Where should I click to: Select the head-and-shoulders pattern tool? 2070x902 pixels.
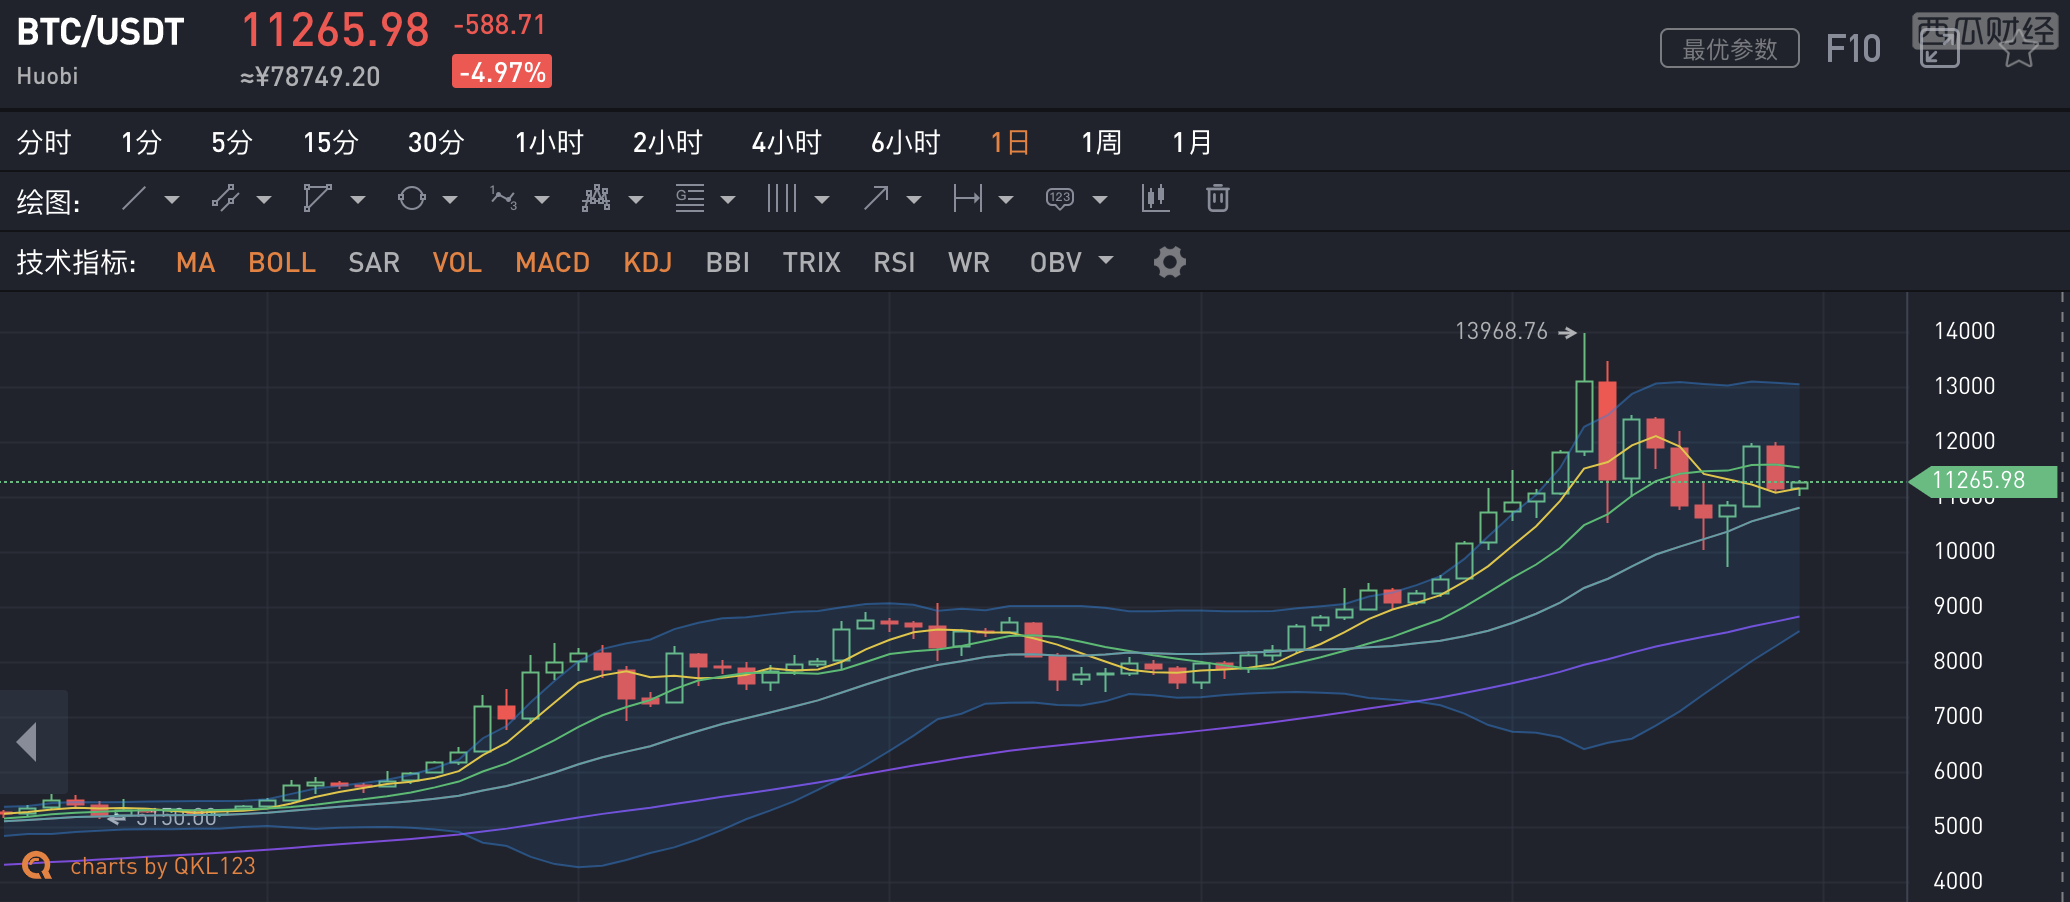click(x=596, y=198)
